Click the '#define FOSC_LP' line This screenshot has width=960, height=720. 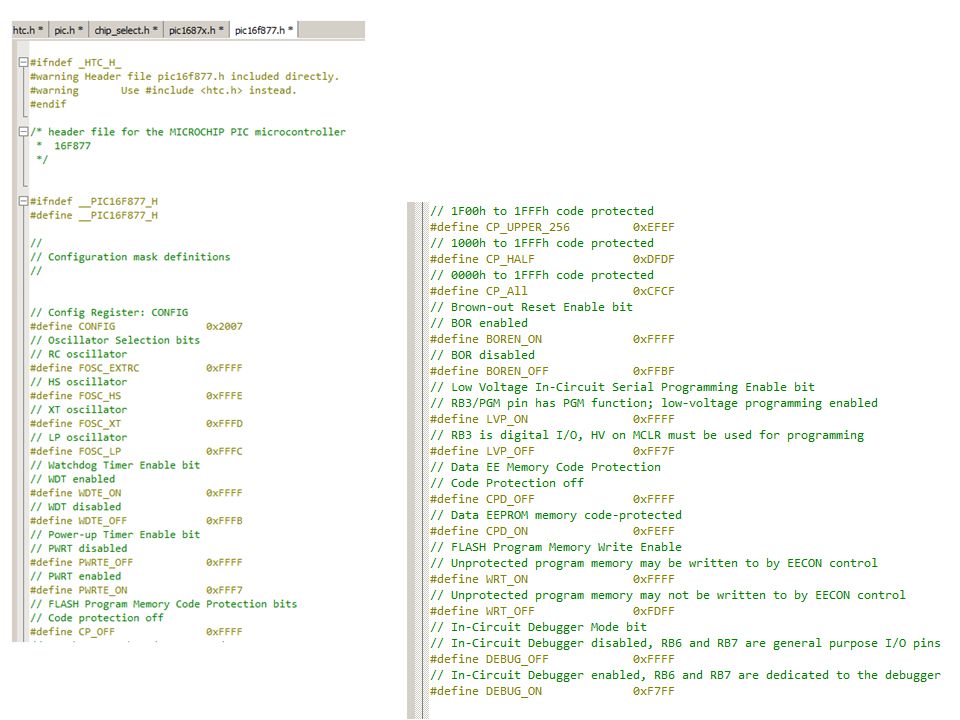pos(136,451)
